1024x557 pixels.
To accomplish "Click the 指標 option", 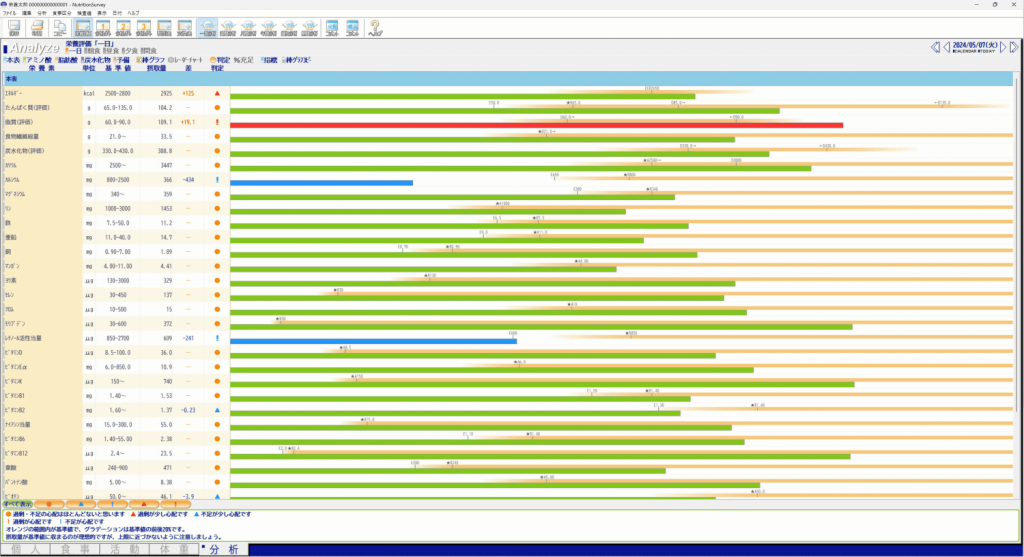I will tap(270, 60).
